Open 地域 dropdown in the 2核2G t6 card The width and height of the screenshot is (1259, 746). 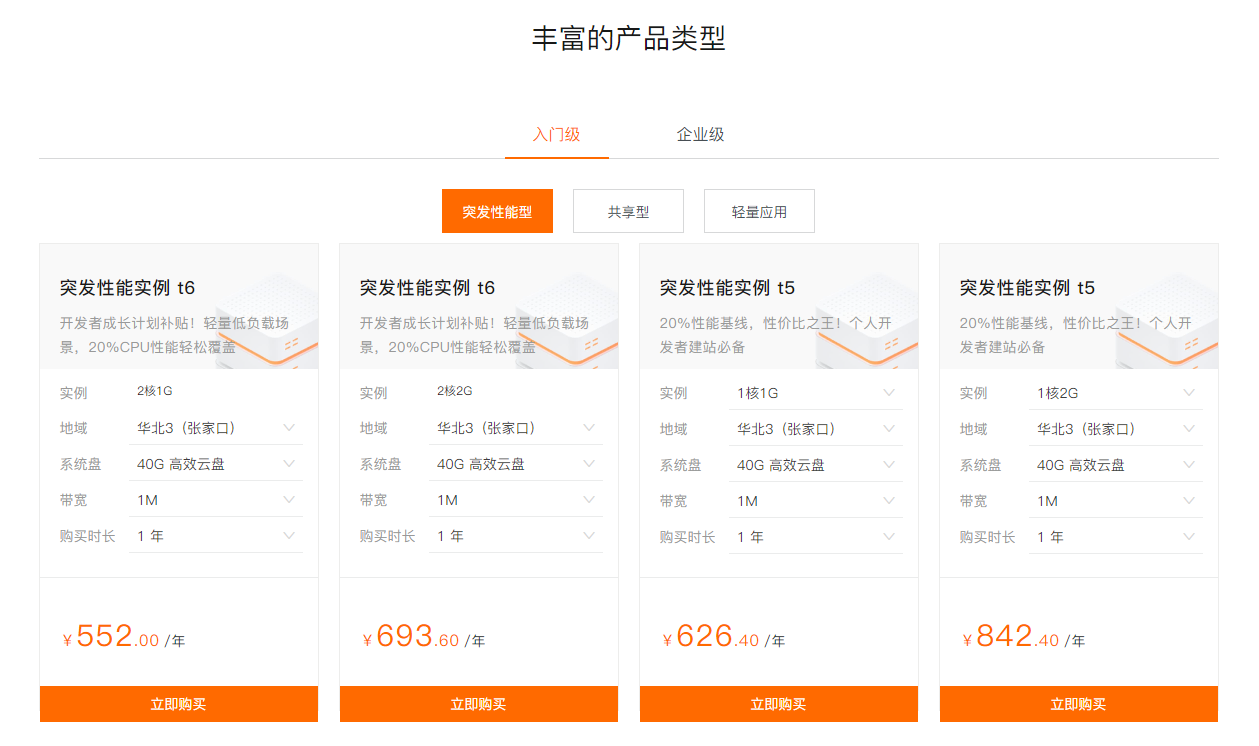516,428
